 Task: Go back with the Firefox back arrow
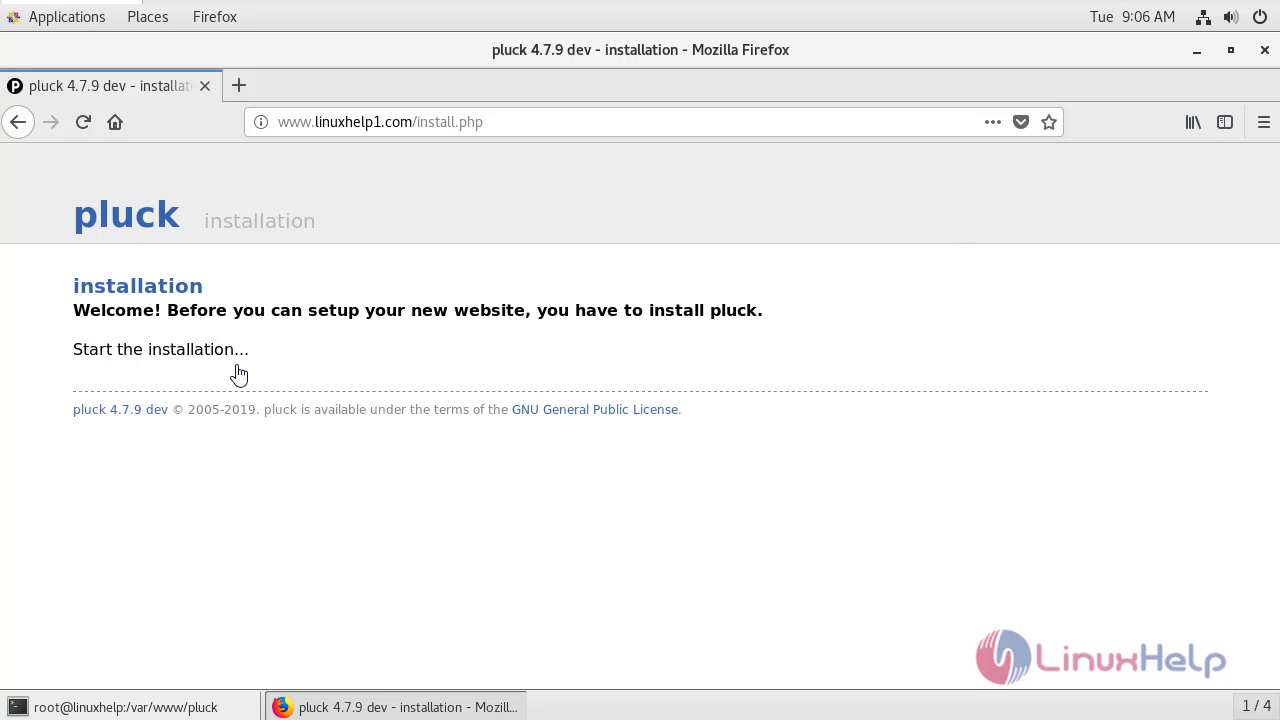point(18,122)
